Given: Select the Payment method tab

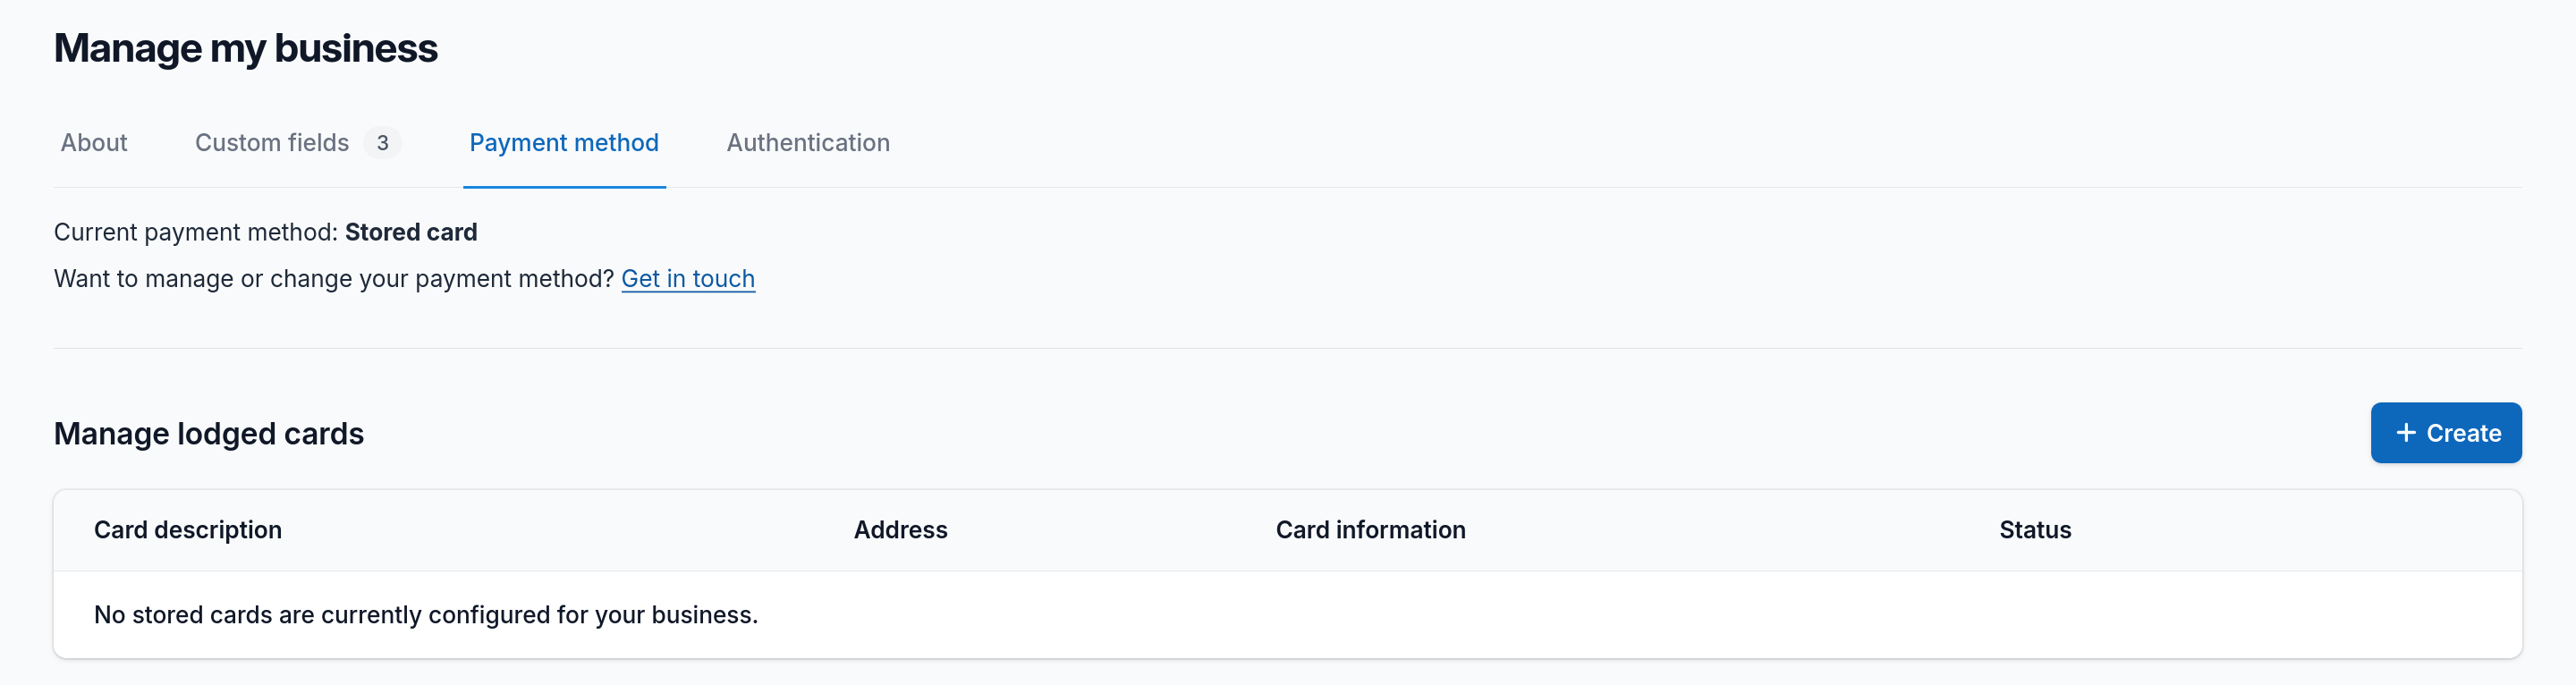Looking at the screenshot, I should [564, 143].
